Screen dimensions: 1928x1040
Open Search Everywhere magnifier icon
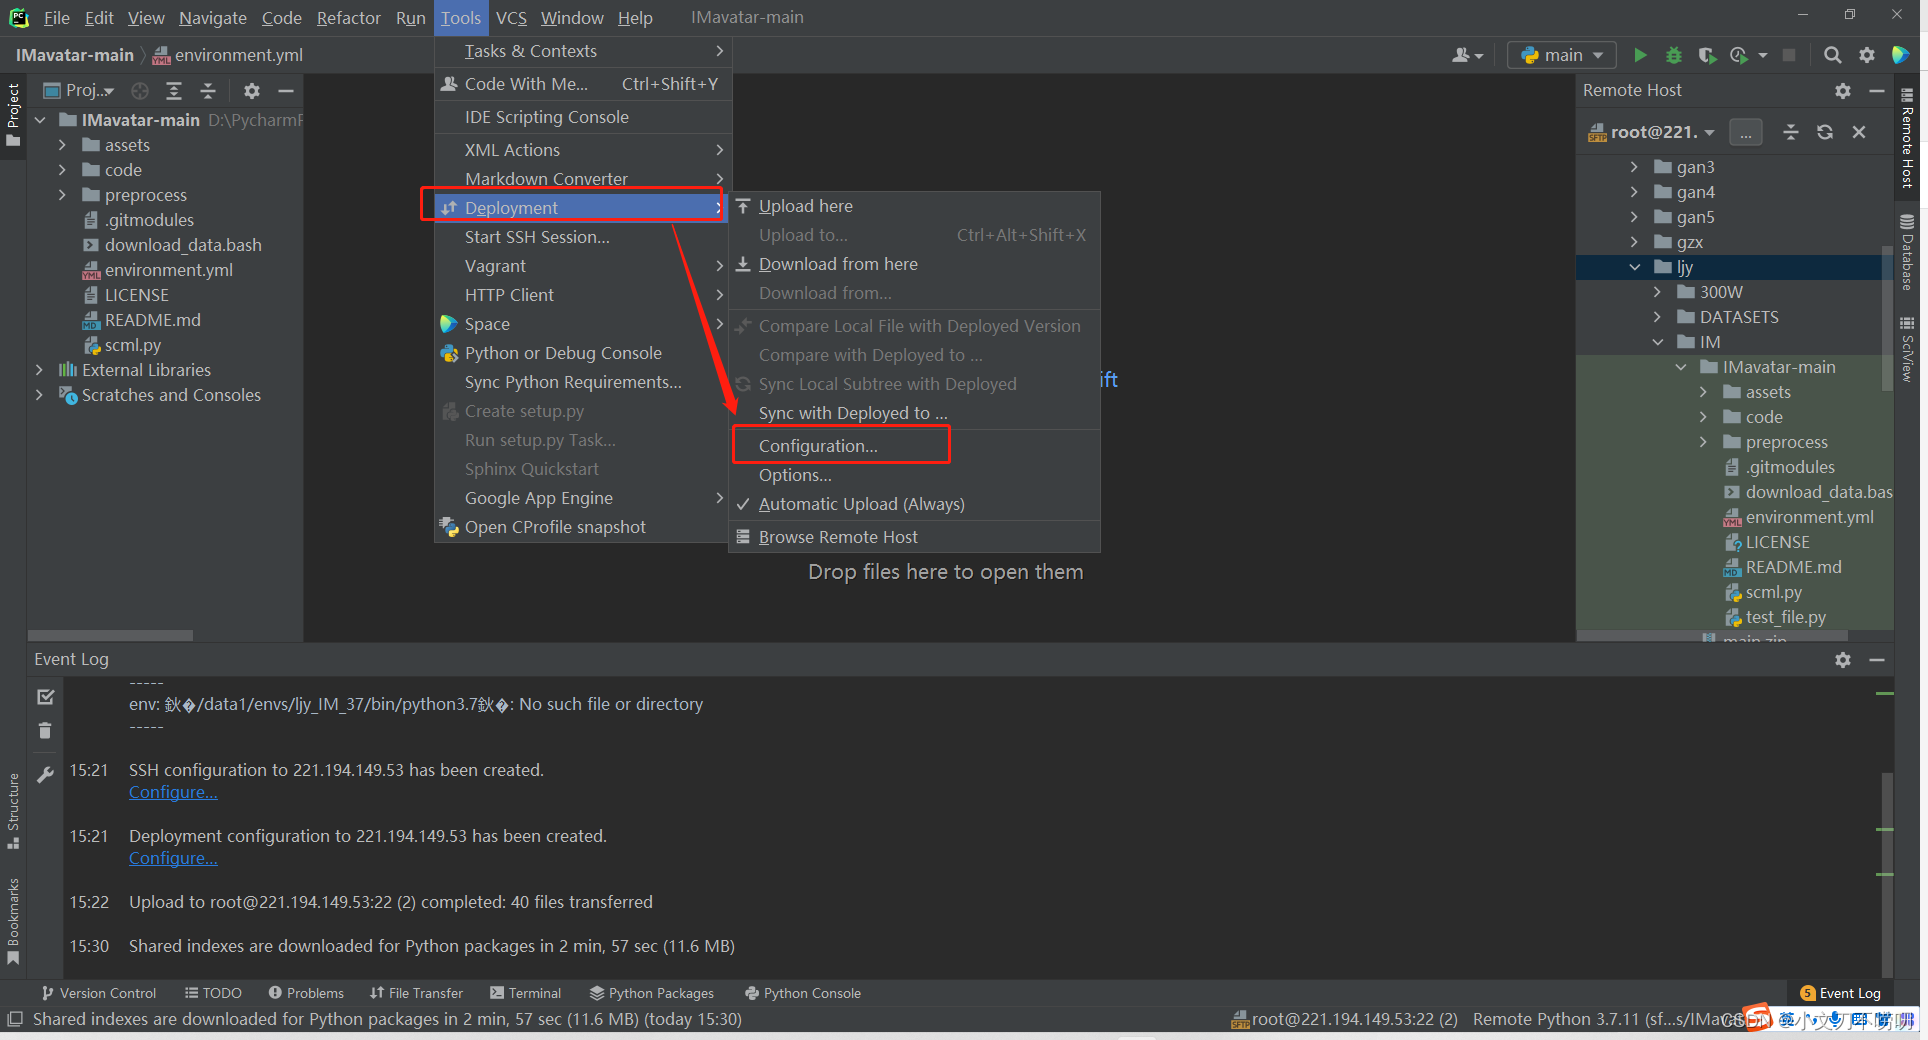[x=1832, y=55]
